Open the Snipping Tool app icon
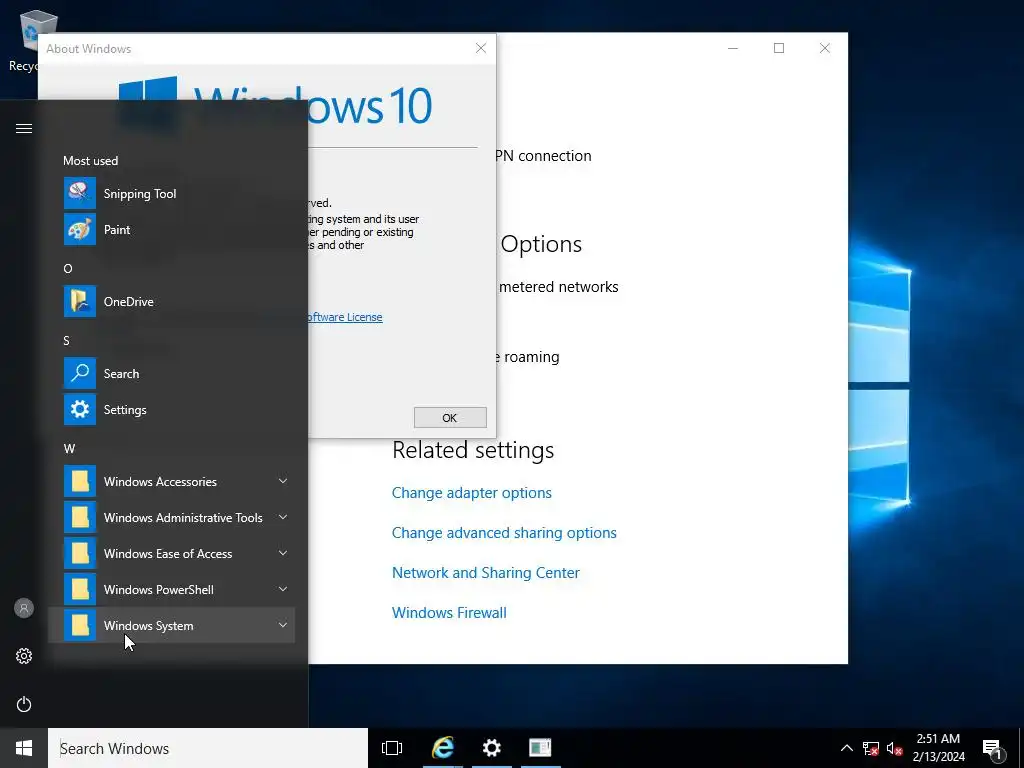The image size is (1024, 768). click(x=80, y=193)
